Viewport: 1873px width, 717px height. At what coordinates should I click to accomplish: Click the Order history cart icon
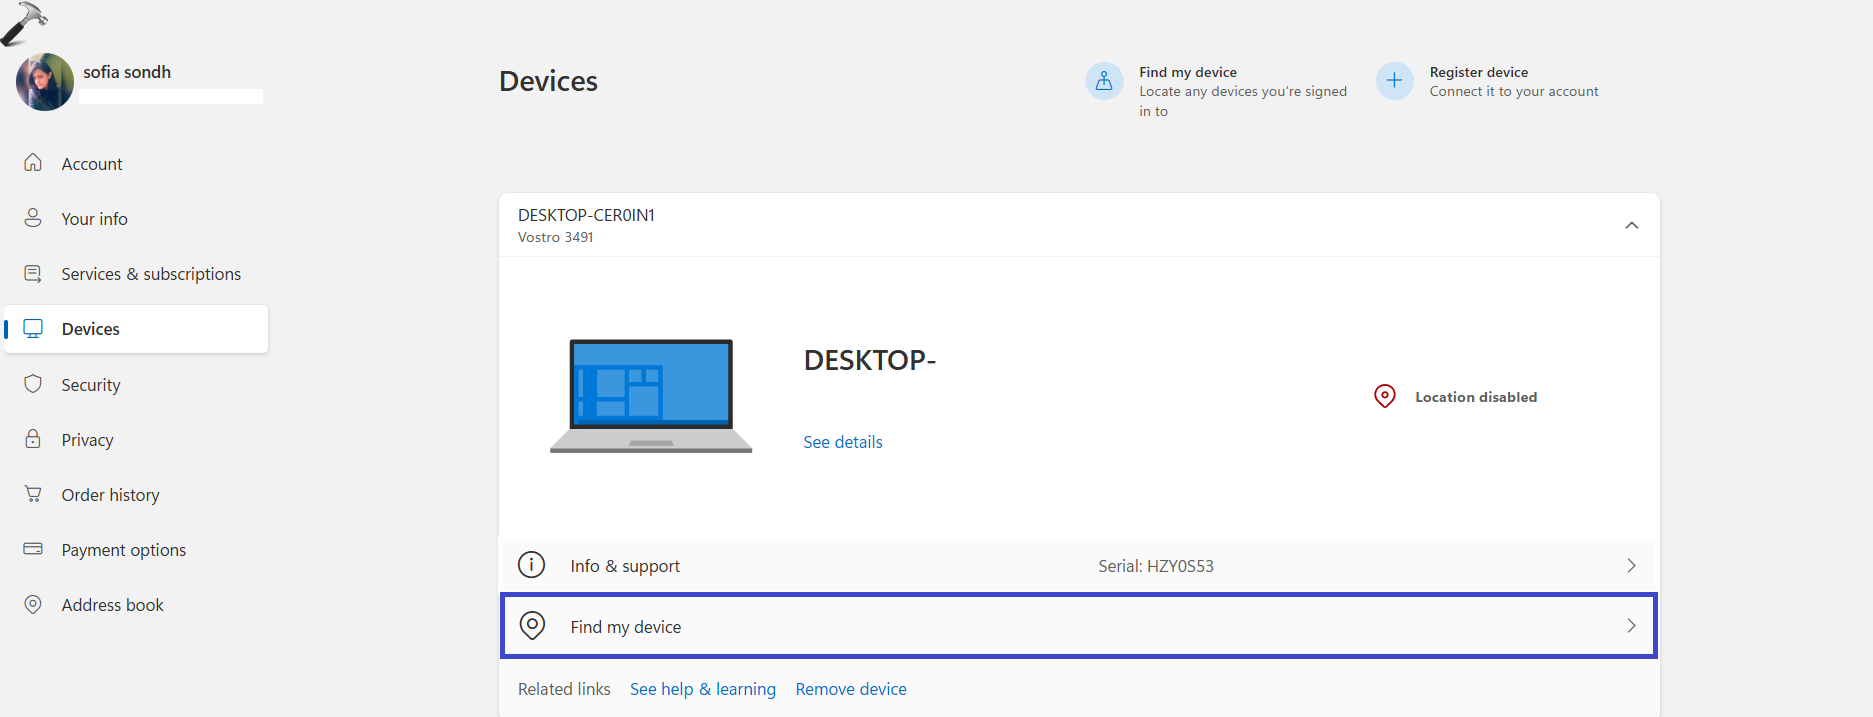pyautogui.click(x=33, y=495)
